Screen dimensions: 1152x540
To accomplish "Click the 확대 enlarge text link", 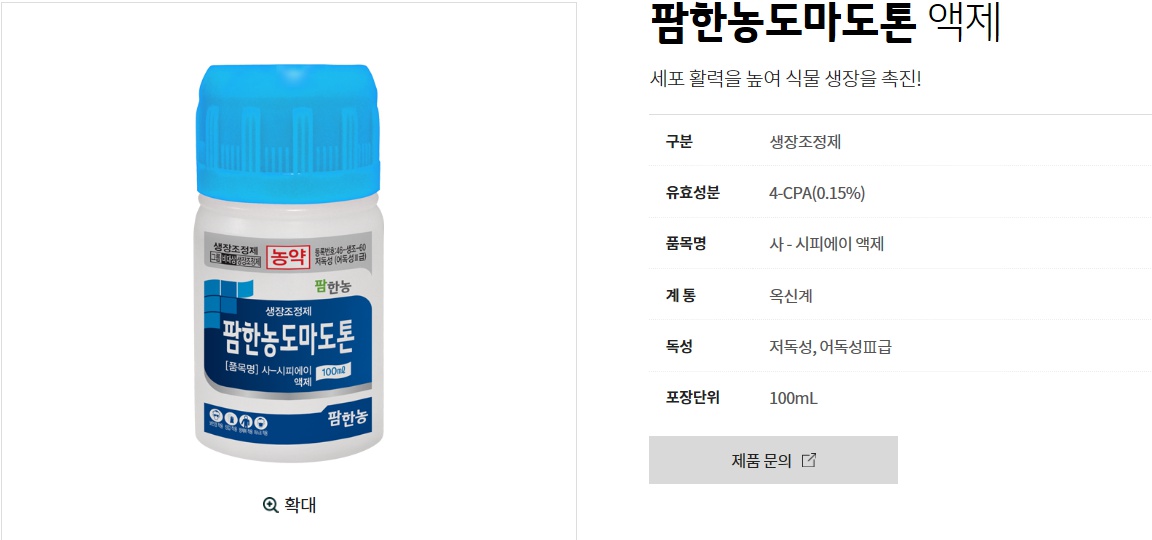I will (300, 505).
